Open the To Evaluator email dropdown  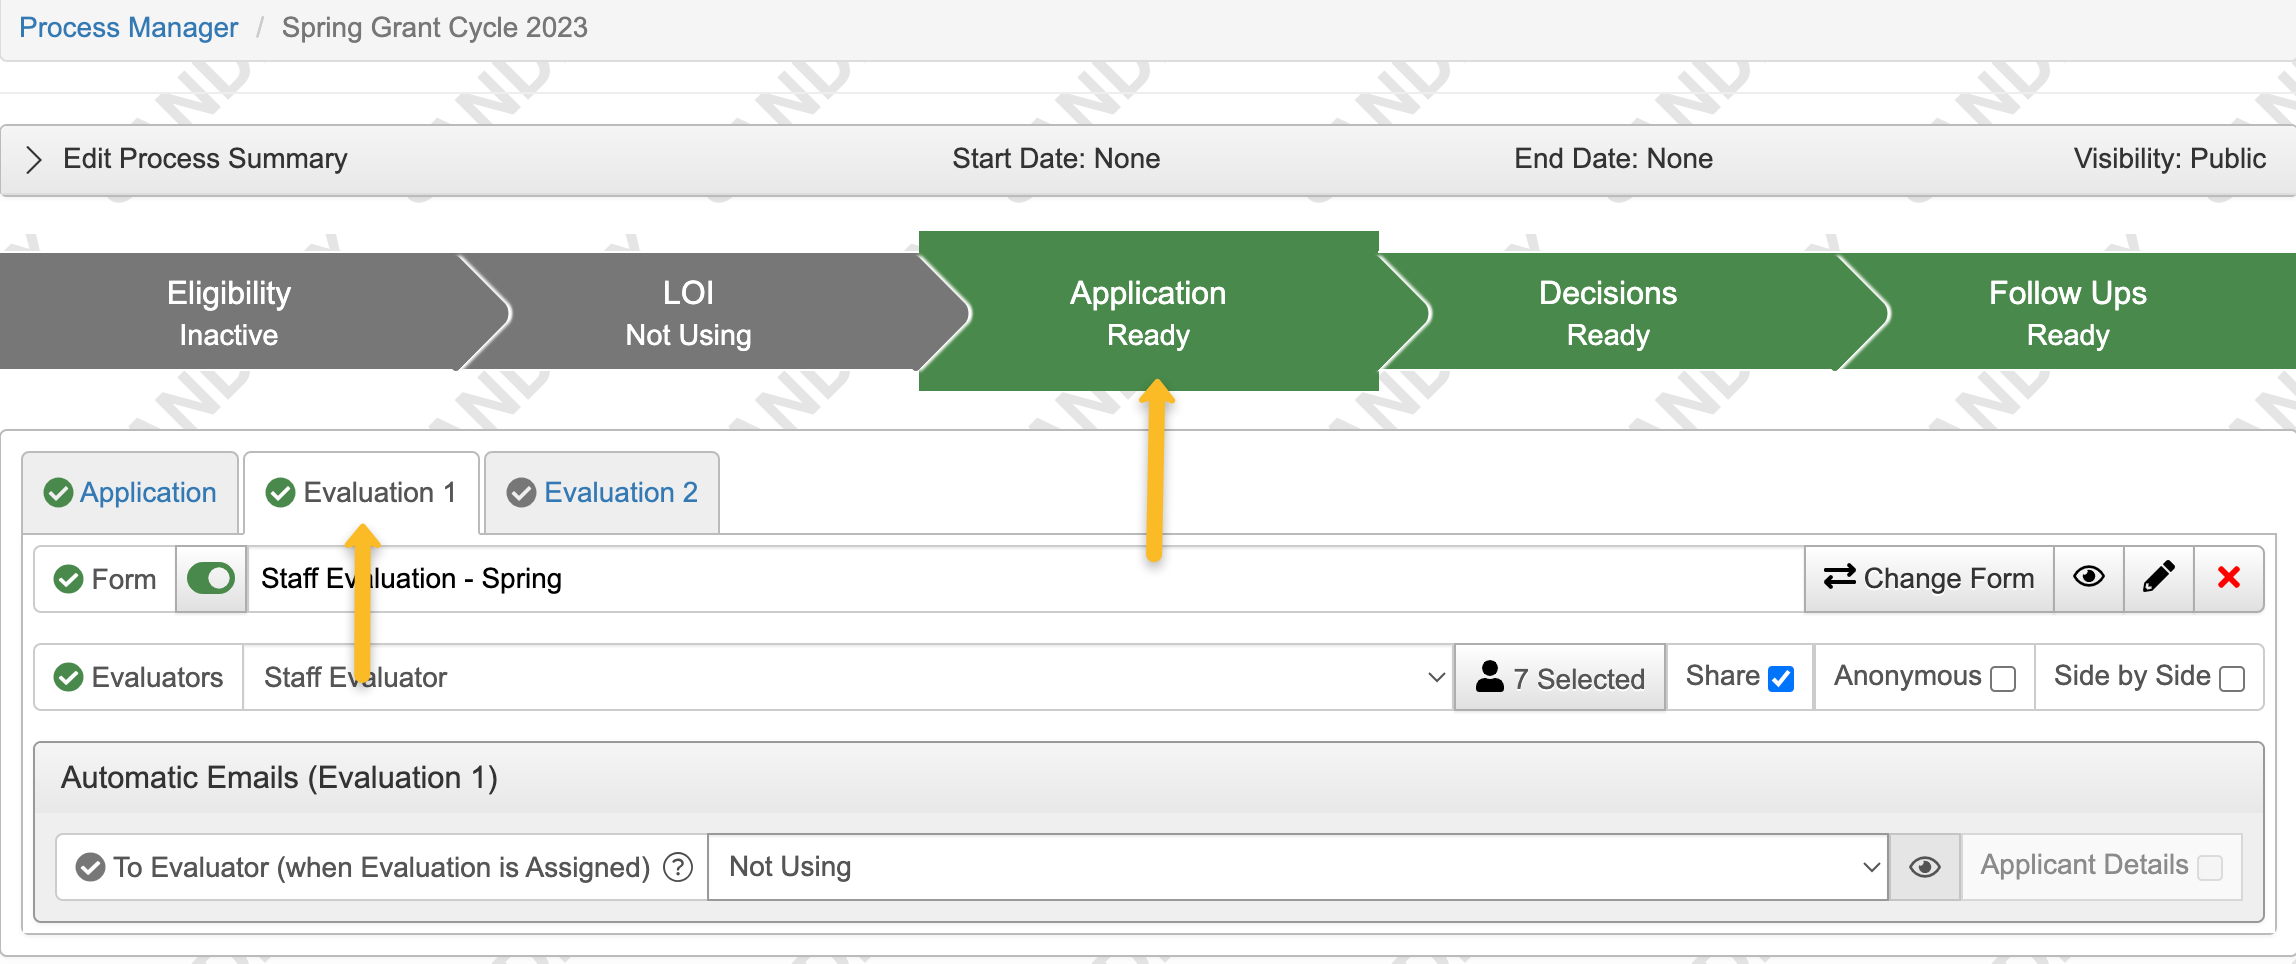(x=1868, y=867)
